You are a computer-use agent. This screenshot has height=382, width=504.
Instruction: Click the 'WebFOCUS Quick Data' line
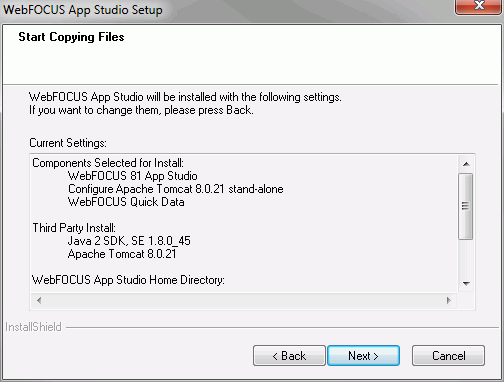[126, 202]
